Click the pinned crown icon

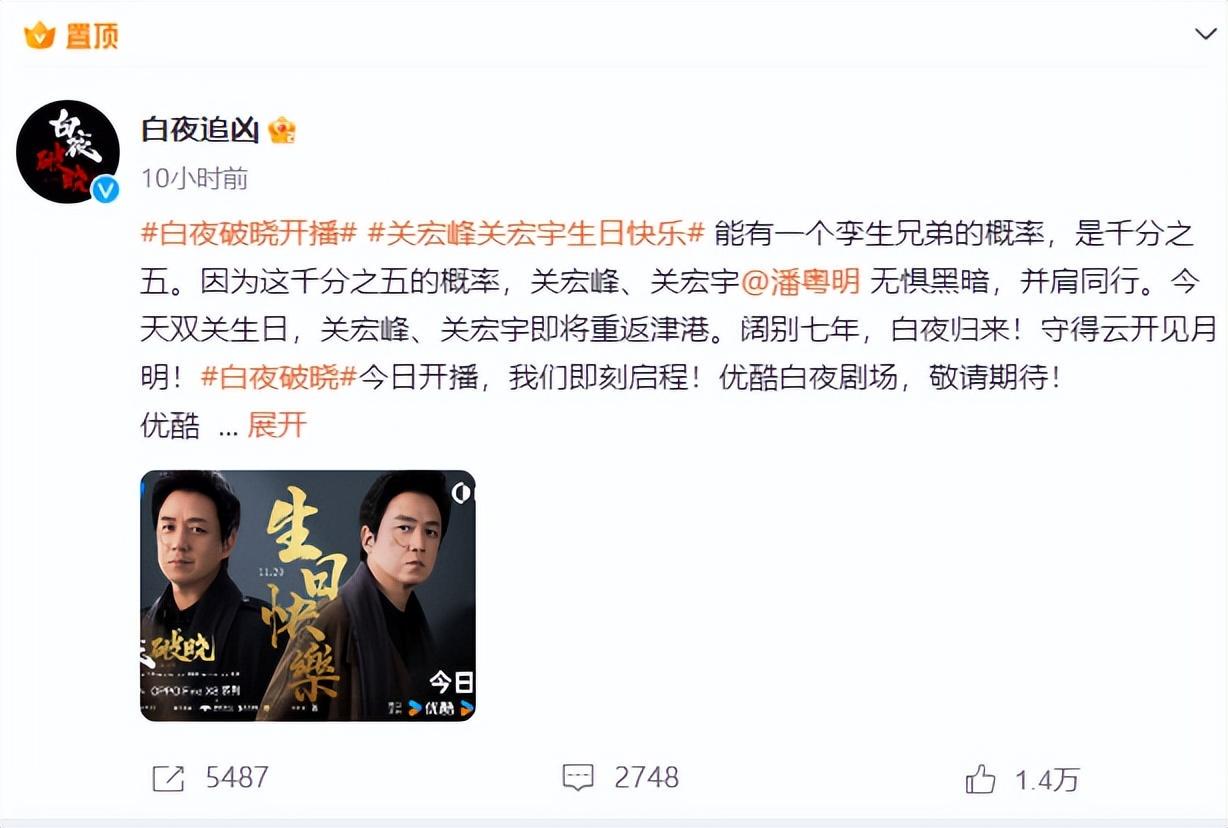click(x=39, y=35)
